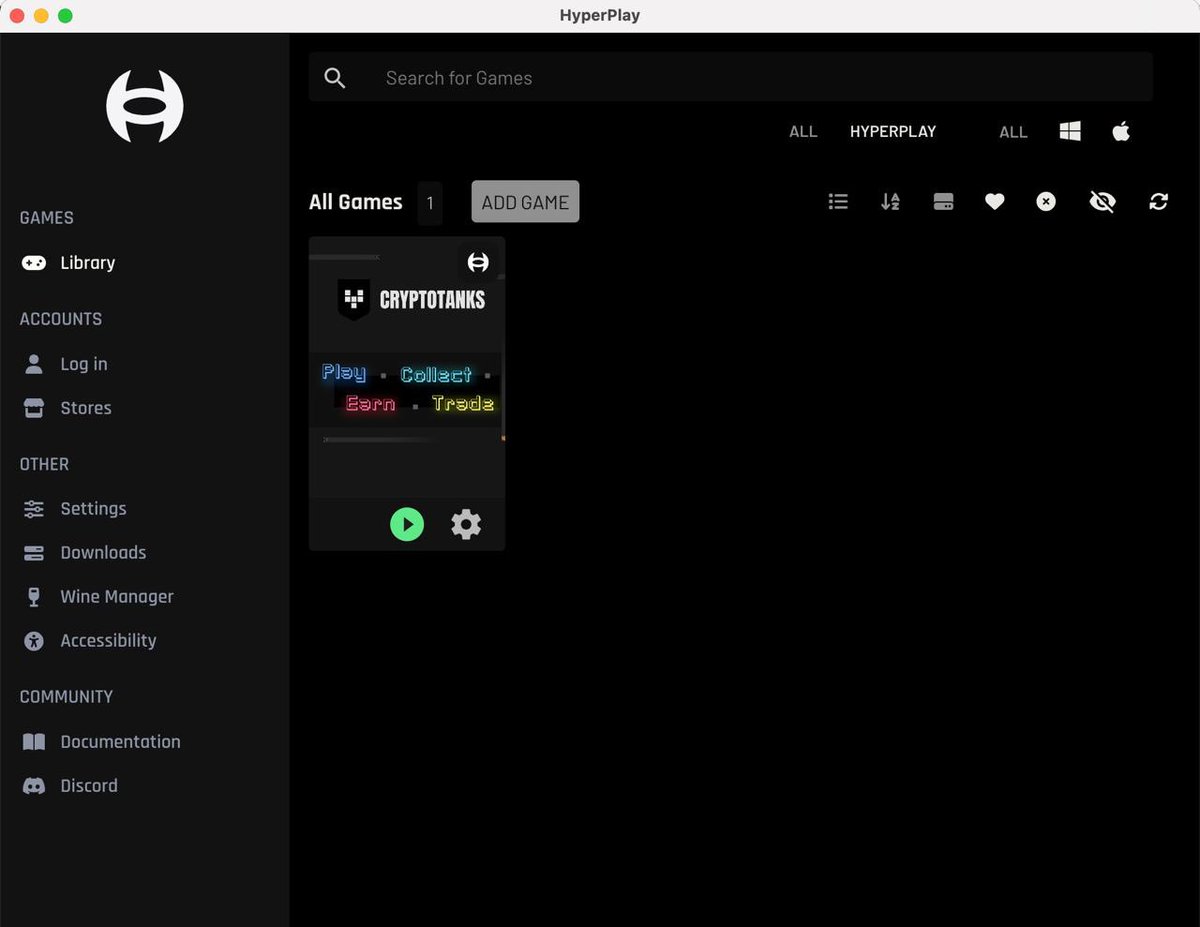The height and width of the screenshot is (927, 1200).
Task: Click the Library gamepad icon
Action: 34,263
